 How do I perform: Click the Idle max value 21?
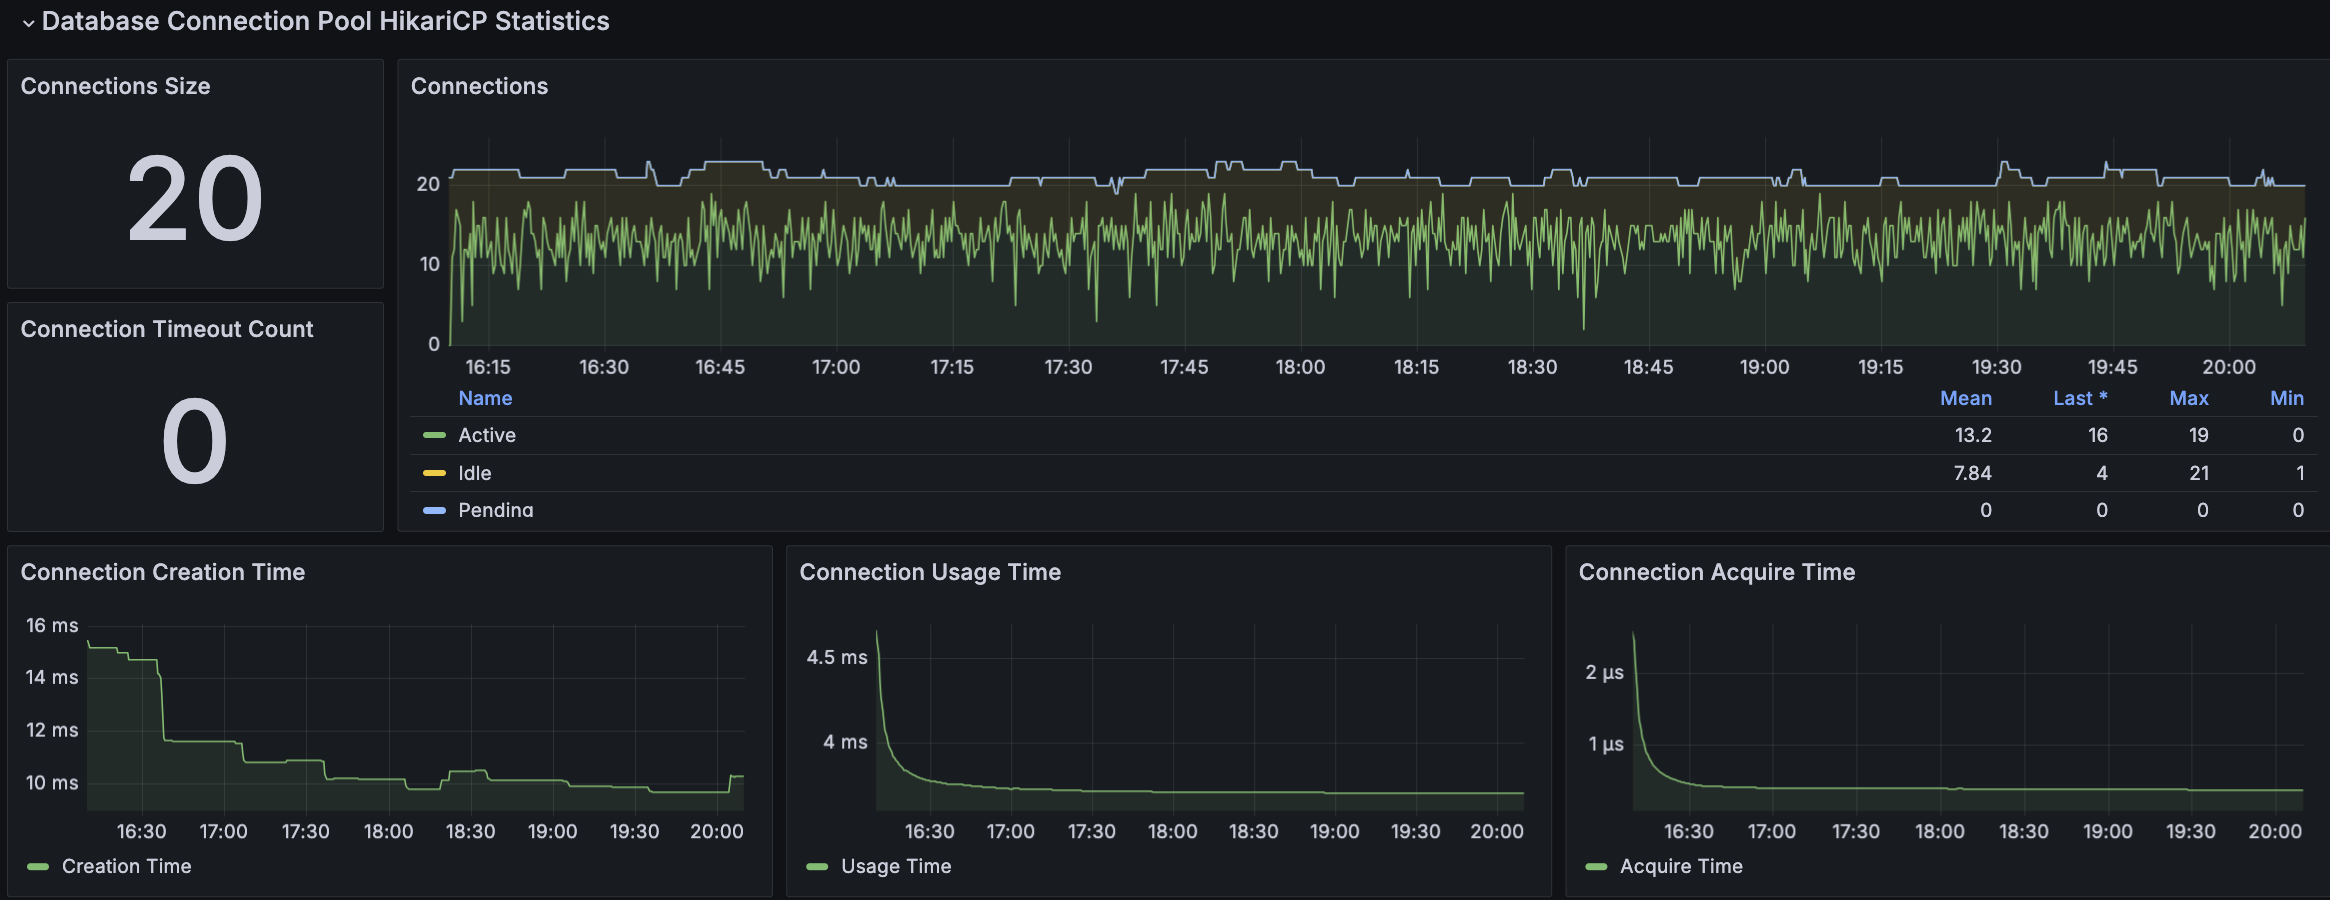(2199, 473)
